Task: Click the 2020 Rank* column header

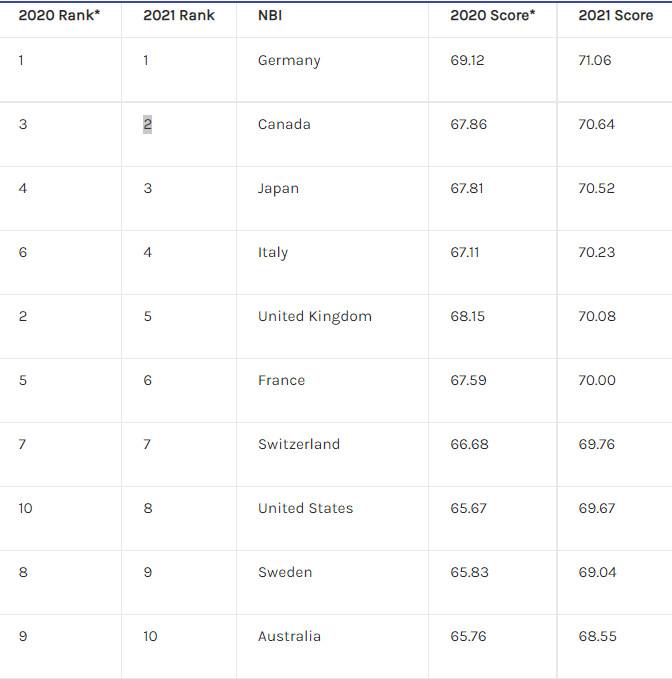Action: click(59, 15)
